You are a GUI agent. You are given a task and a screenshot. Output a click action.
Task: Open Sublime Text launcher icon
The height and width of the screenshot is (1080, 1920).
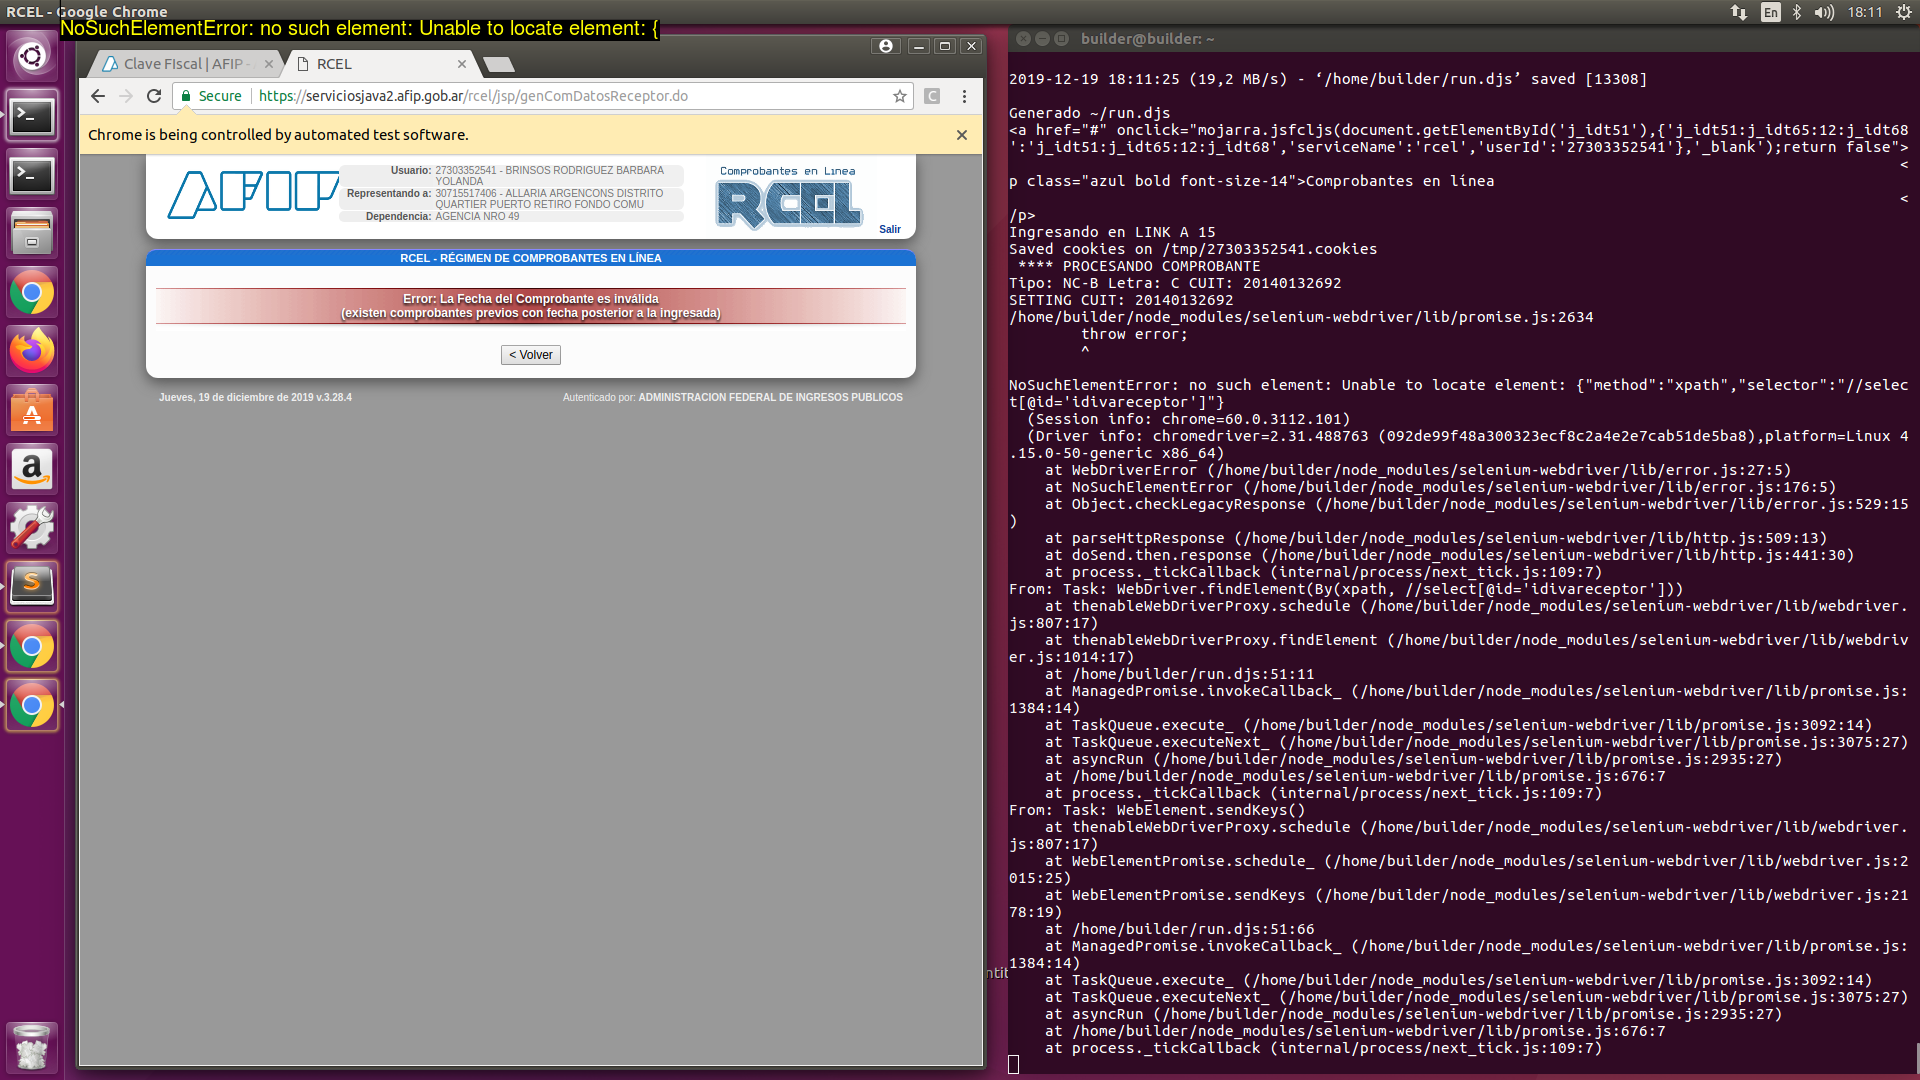pyautogui.click(x=32, y=586)
